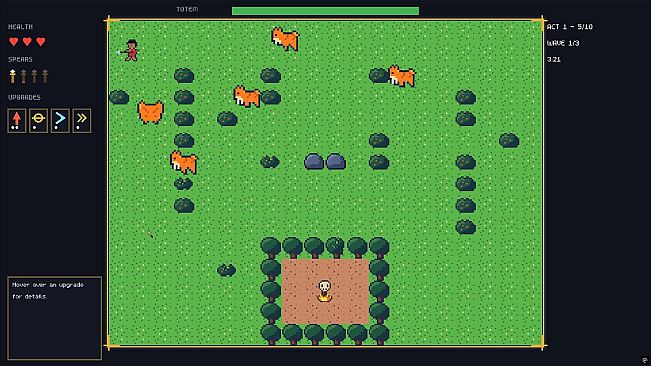Click the left gray boulder
651x366 pixels.
314,161
